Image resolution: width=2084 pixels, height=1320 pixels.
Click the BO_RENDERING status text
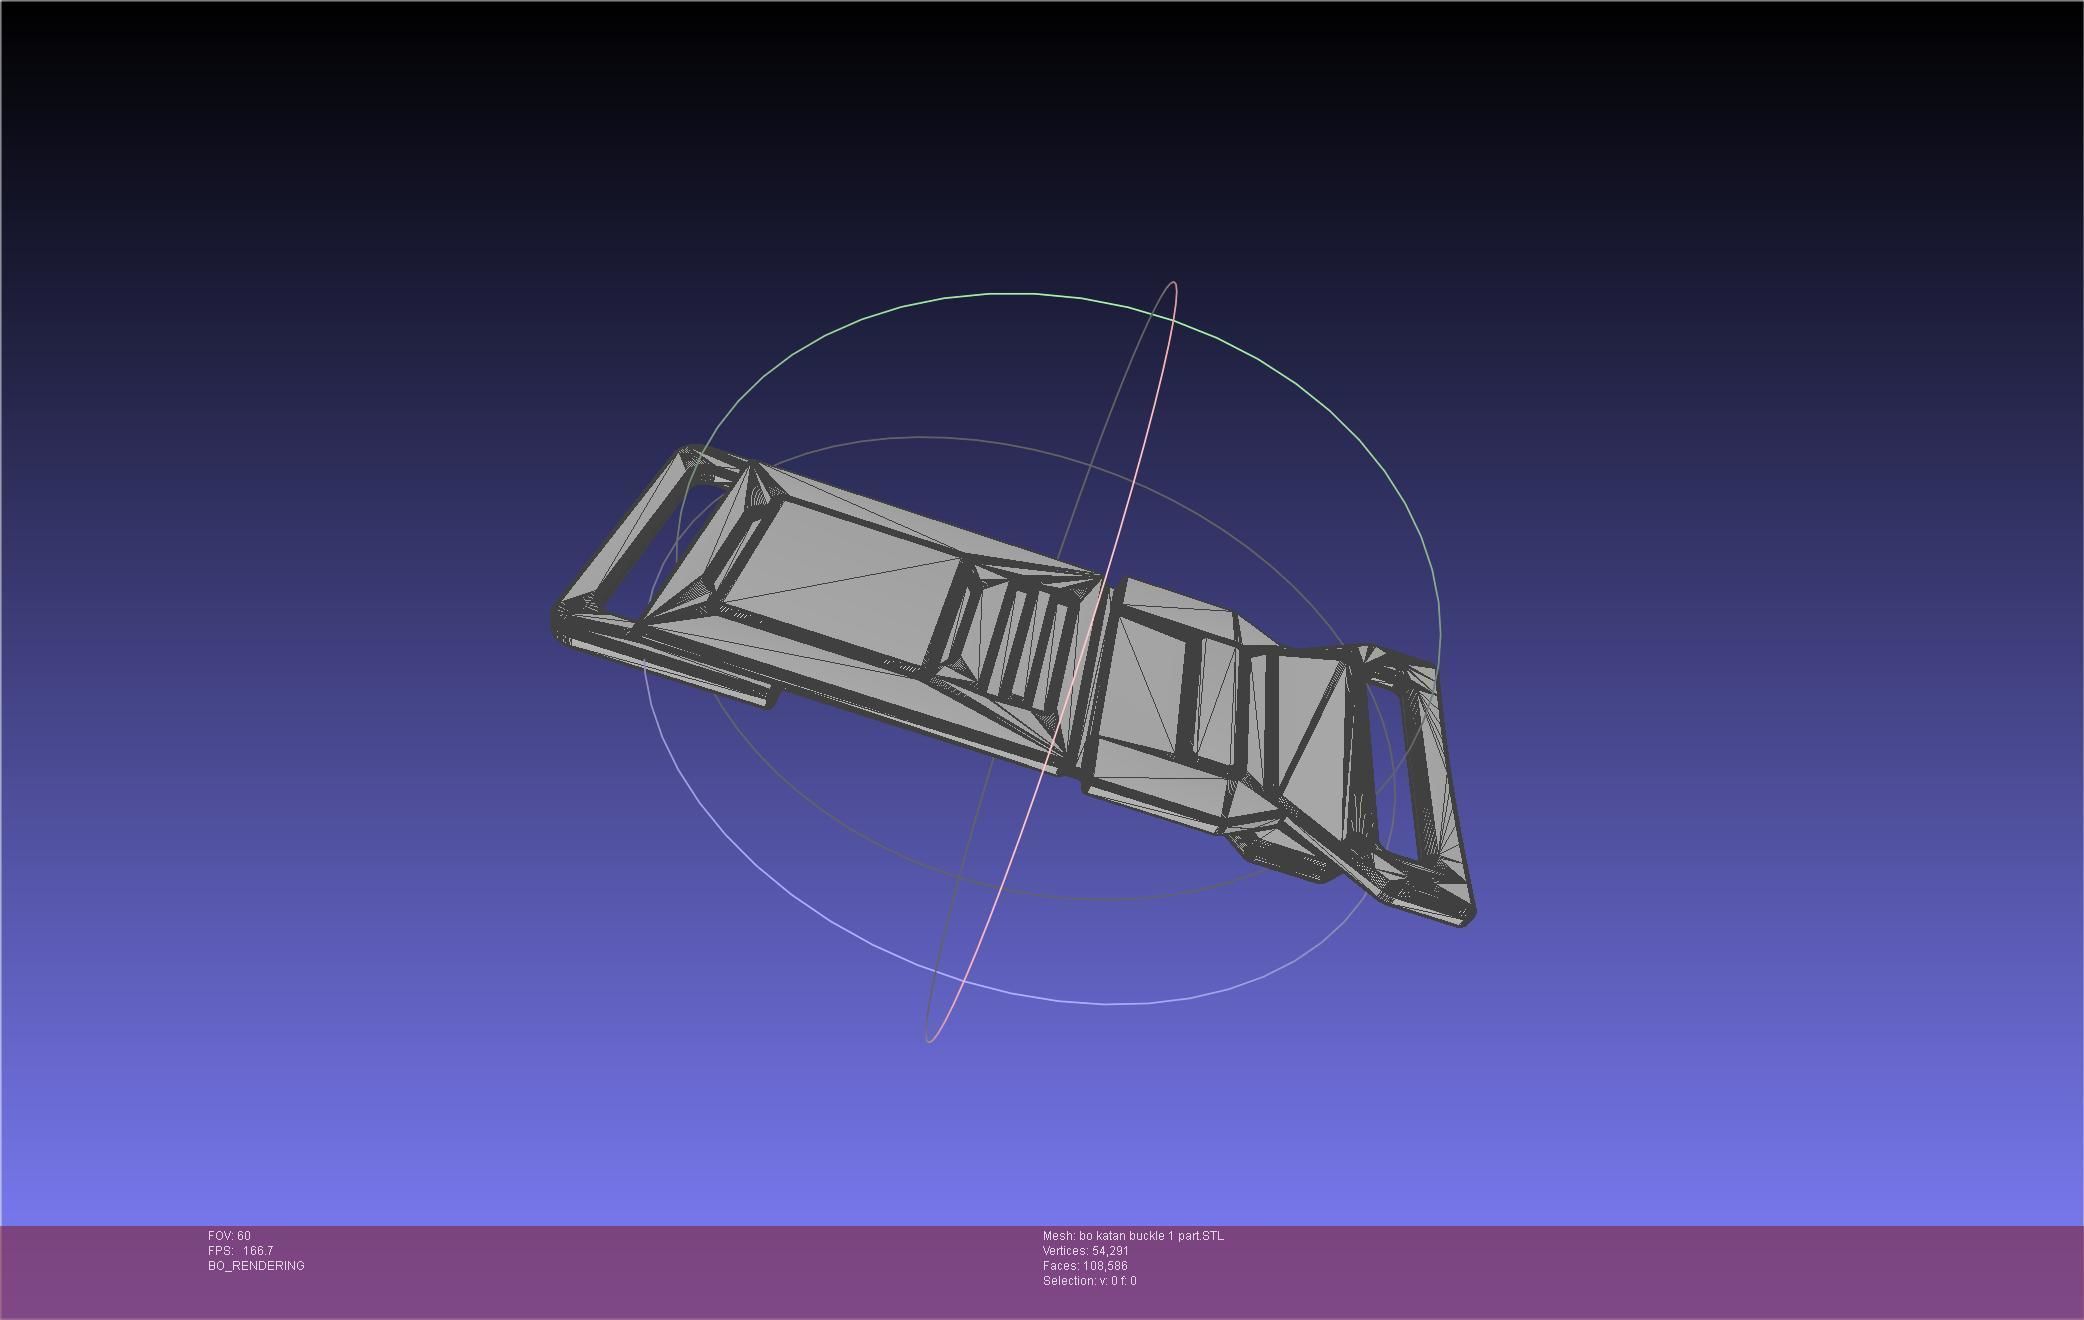256,1266
